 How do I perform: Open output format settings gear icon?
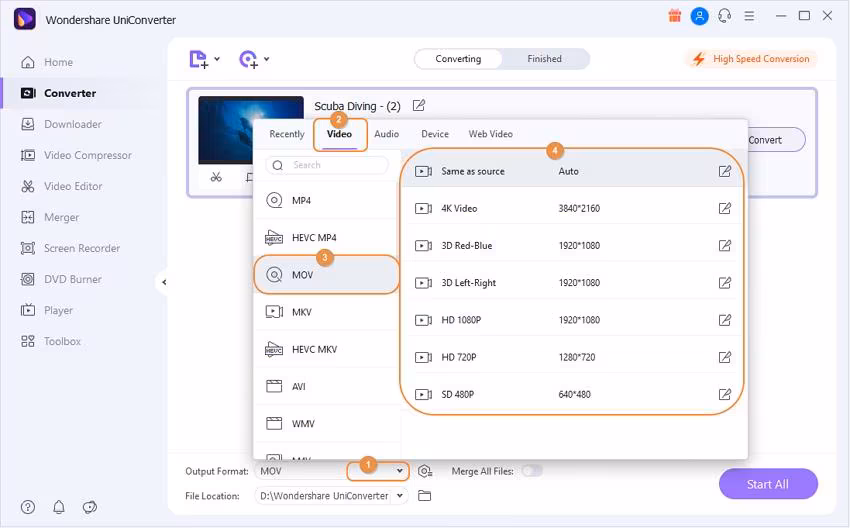(425, 471)
